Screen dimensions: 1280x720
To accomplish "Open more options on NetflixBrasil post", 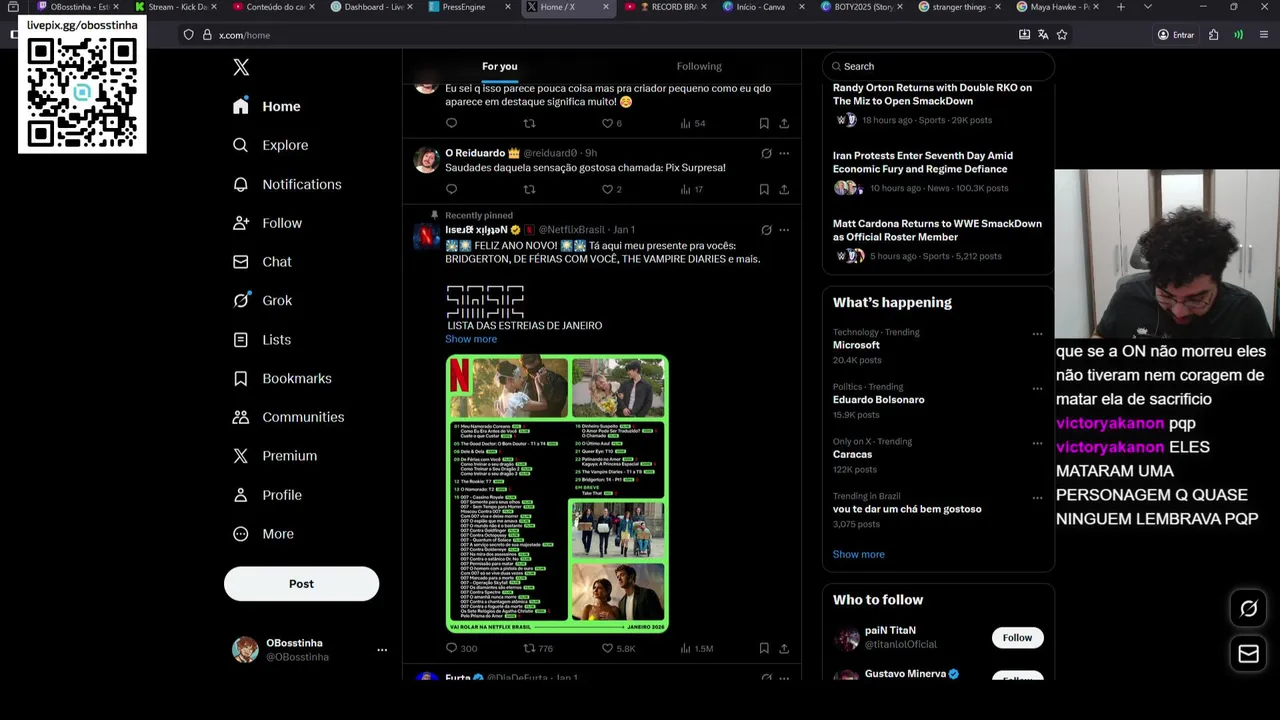I will tap(784, 229).
